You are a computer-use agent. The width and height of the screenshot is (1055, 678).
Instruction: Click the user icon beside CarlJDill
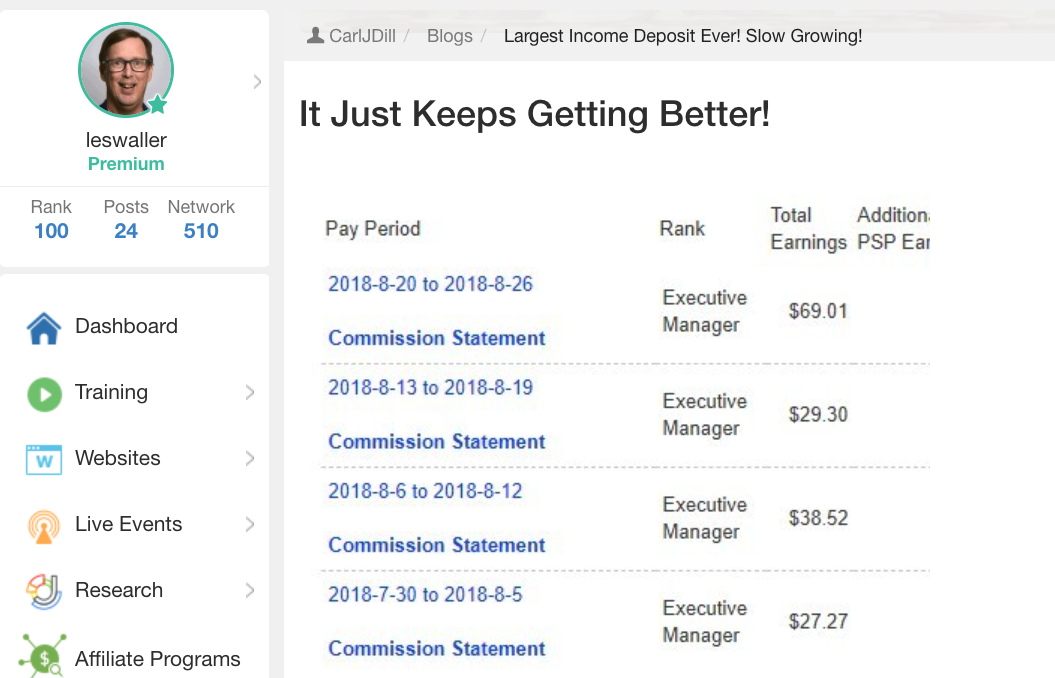click(315, 36)
